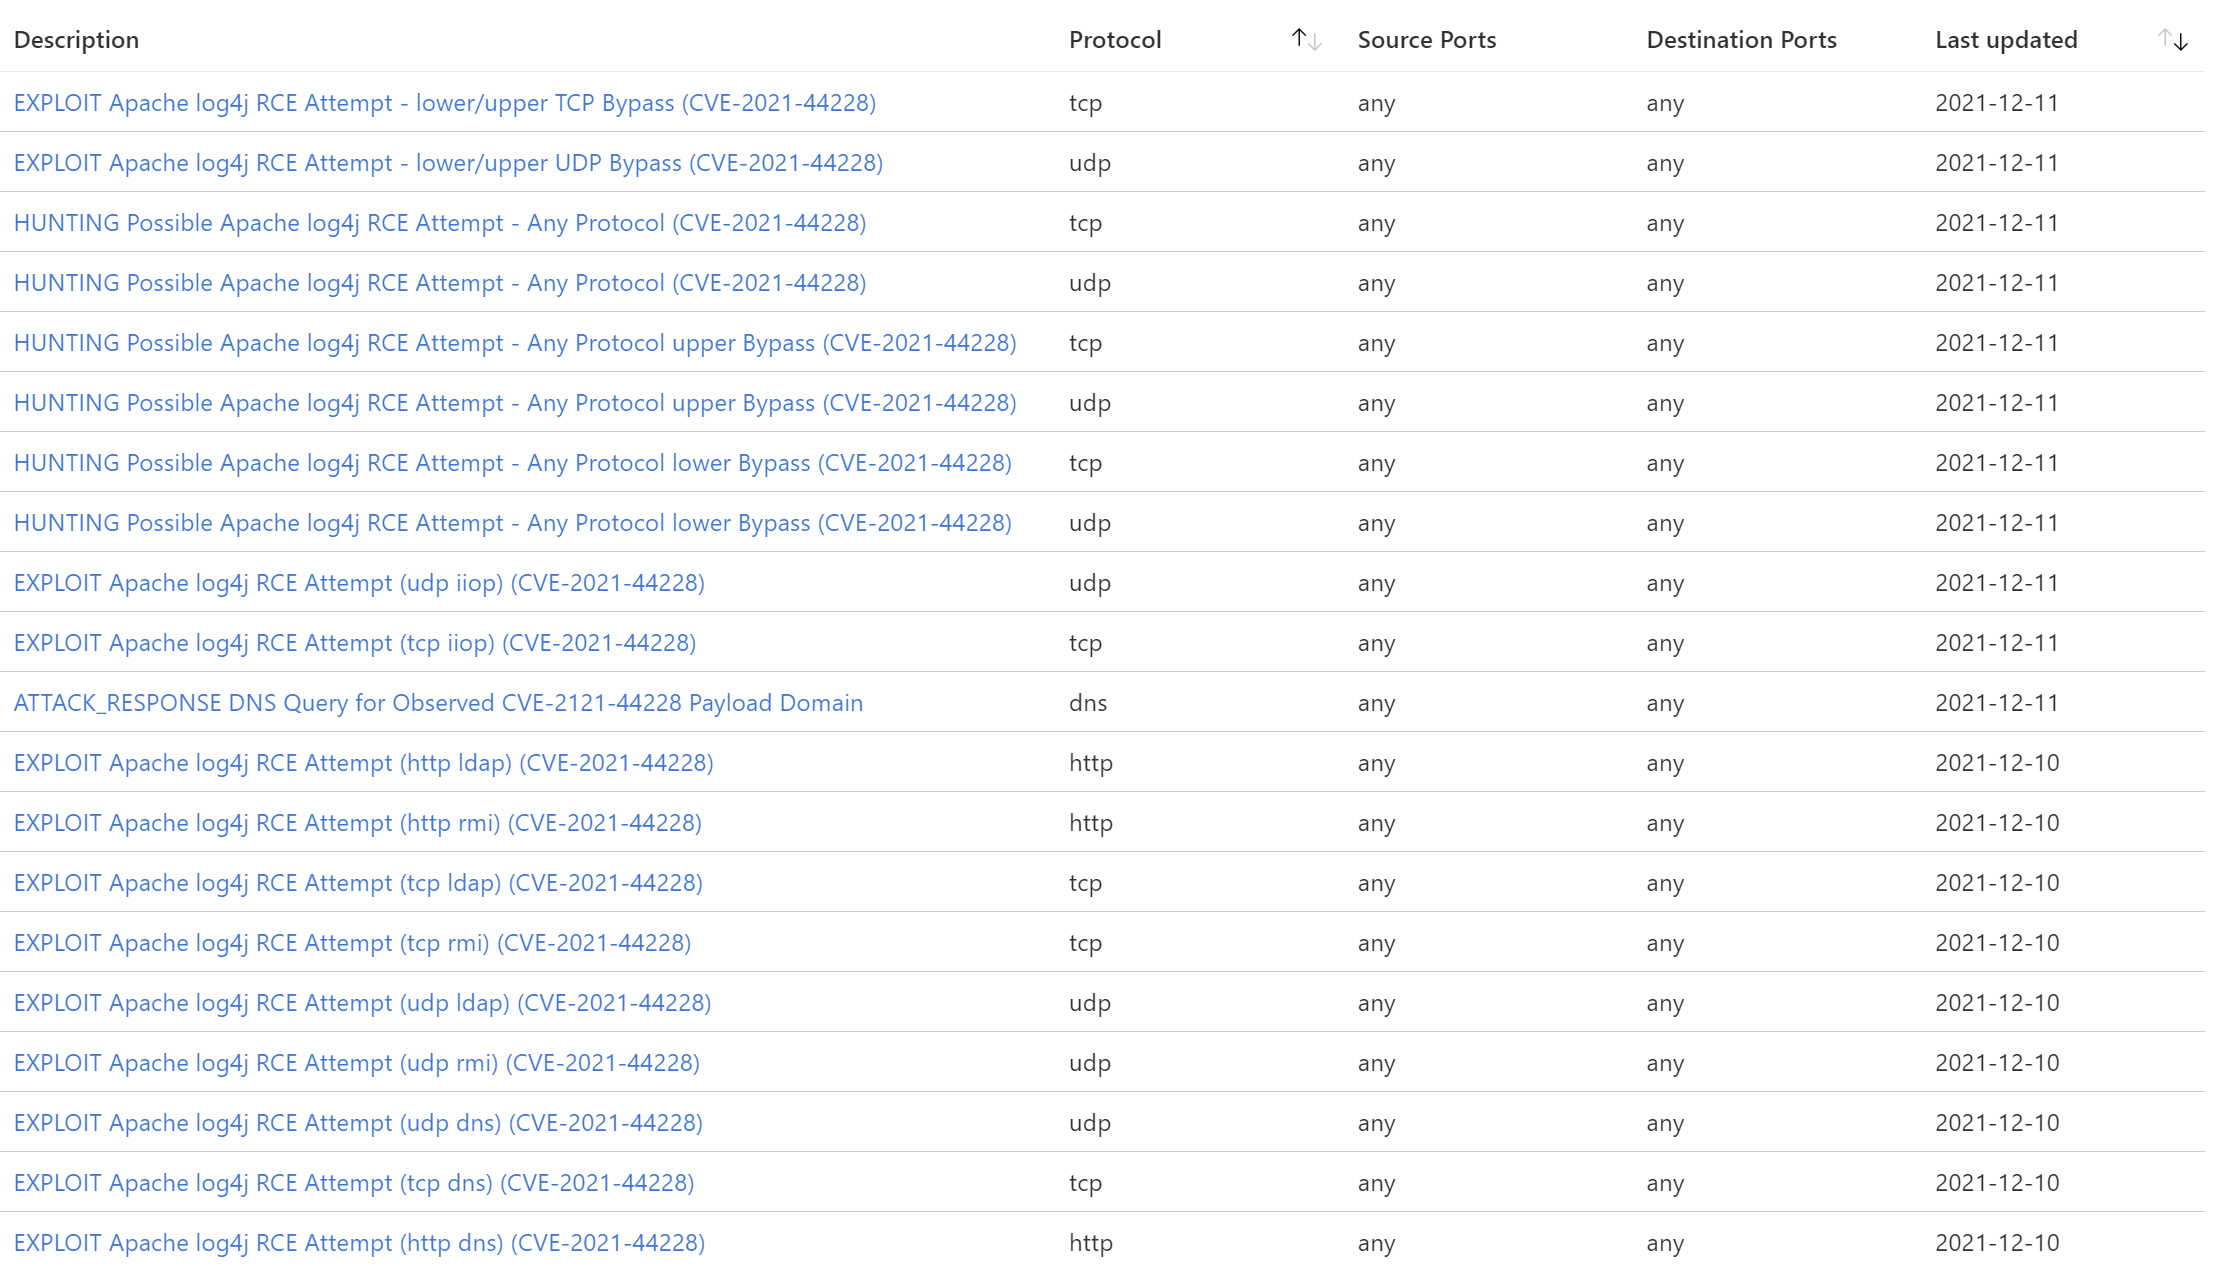Image resolution: width=2213 pixels, height=1269 pixels.
Task: Open the ATTACK_RESPONSE DNS Query rule
Action: point(437,702)
